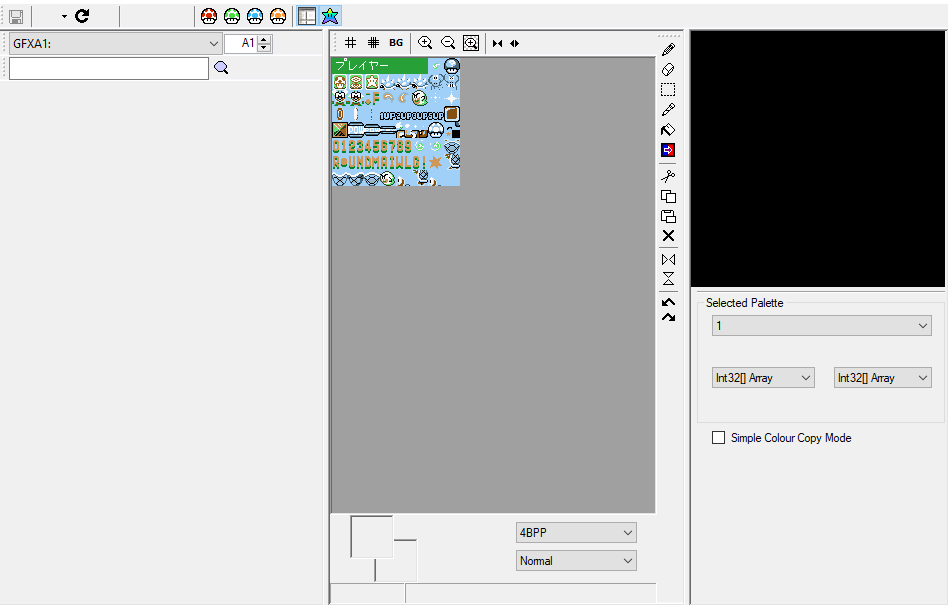Image resolution: width=948 pixels, height=605 pixels.
Task: Open the right Int32[] Array dropdown
Action: tap(883, 378)
